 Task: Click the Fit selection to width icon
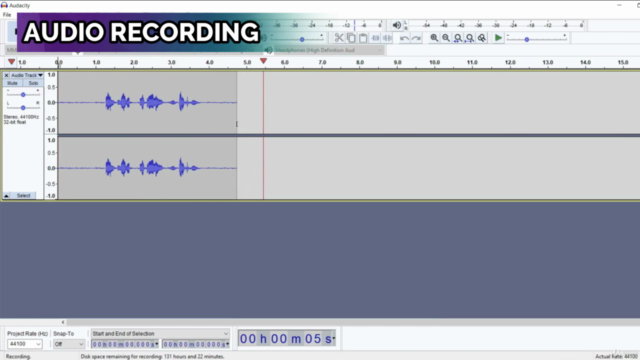coord(458,38)
